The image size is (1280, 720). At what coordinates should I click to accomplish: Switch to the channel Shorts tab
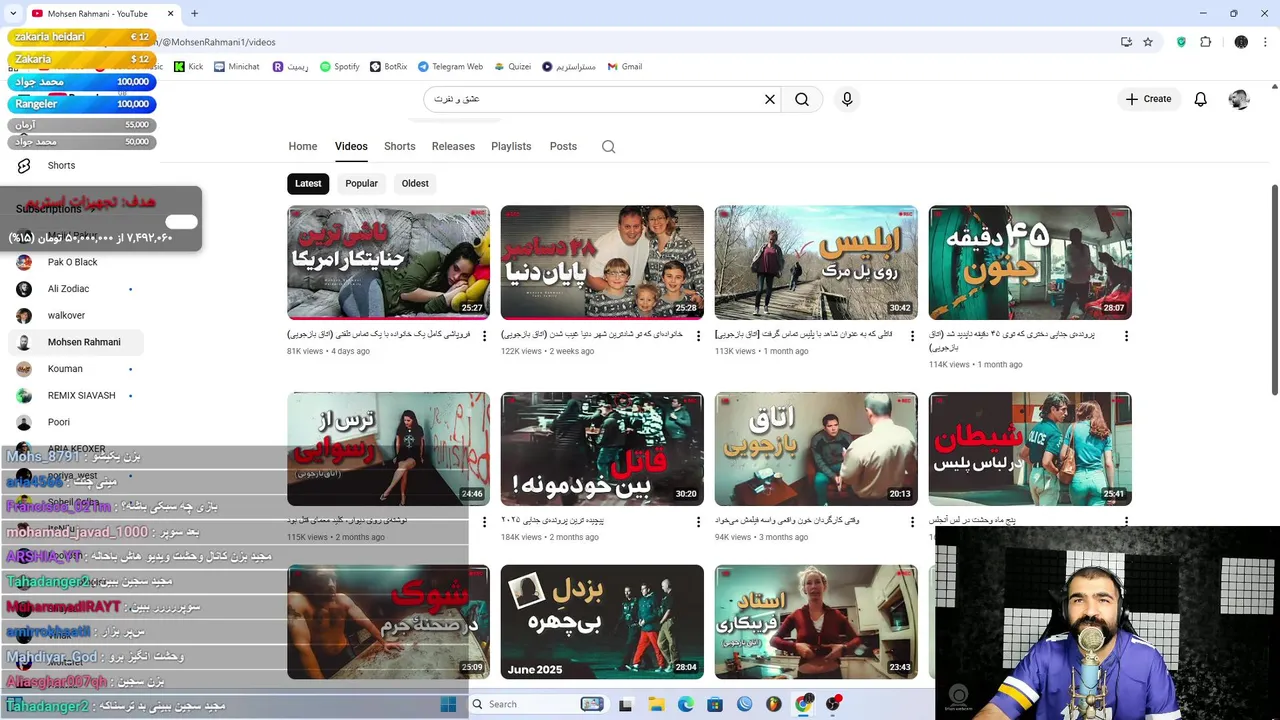pyautogui.click(x=400, y=146)
